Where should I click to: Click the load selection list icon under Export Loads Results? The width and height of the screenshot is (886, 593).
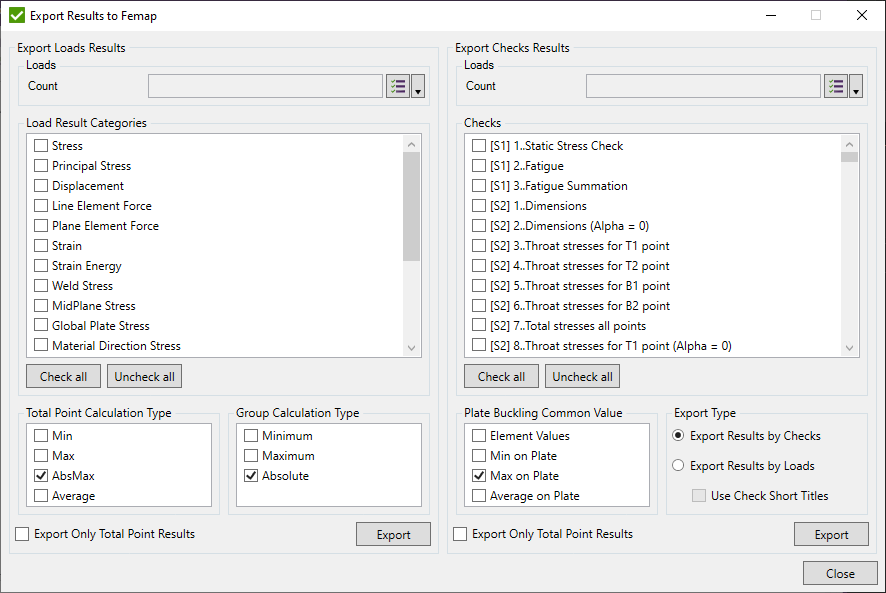click(x=398, y=86)
